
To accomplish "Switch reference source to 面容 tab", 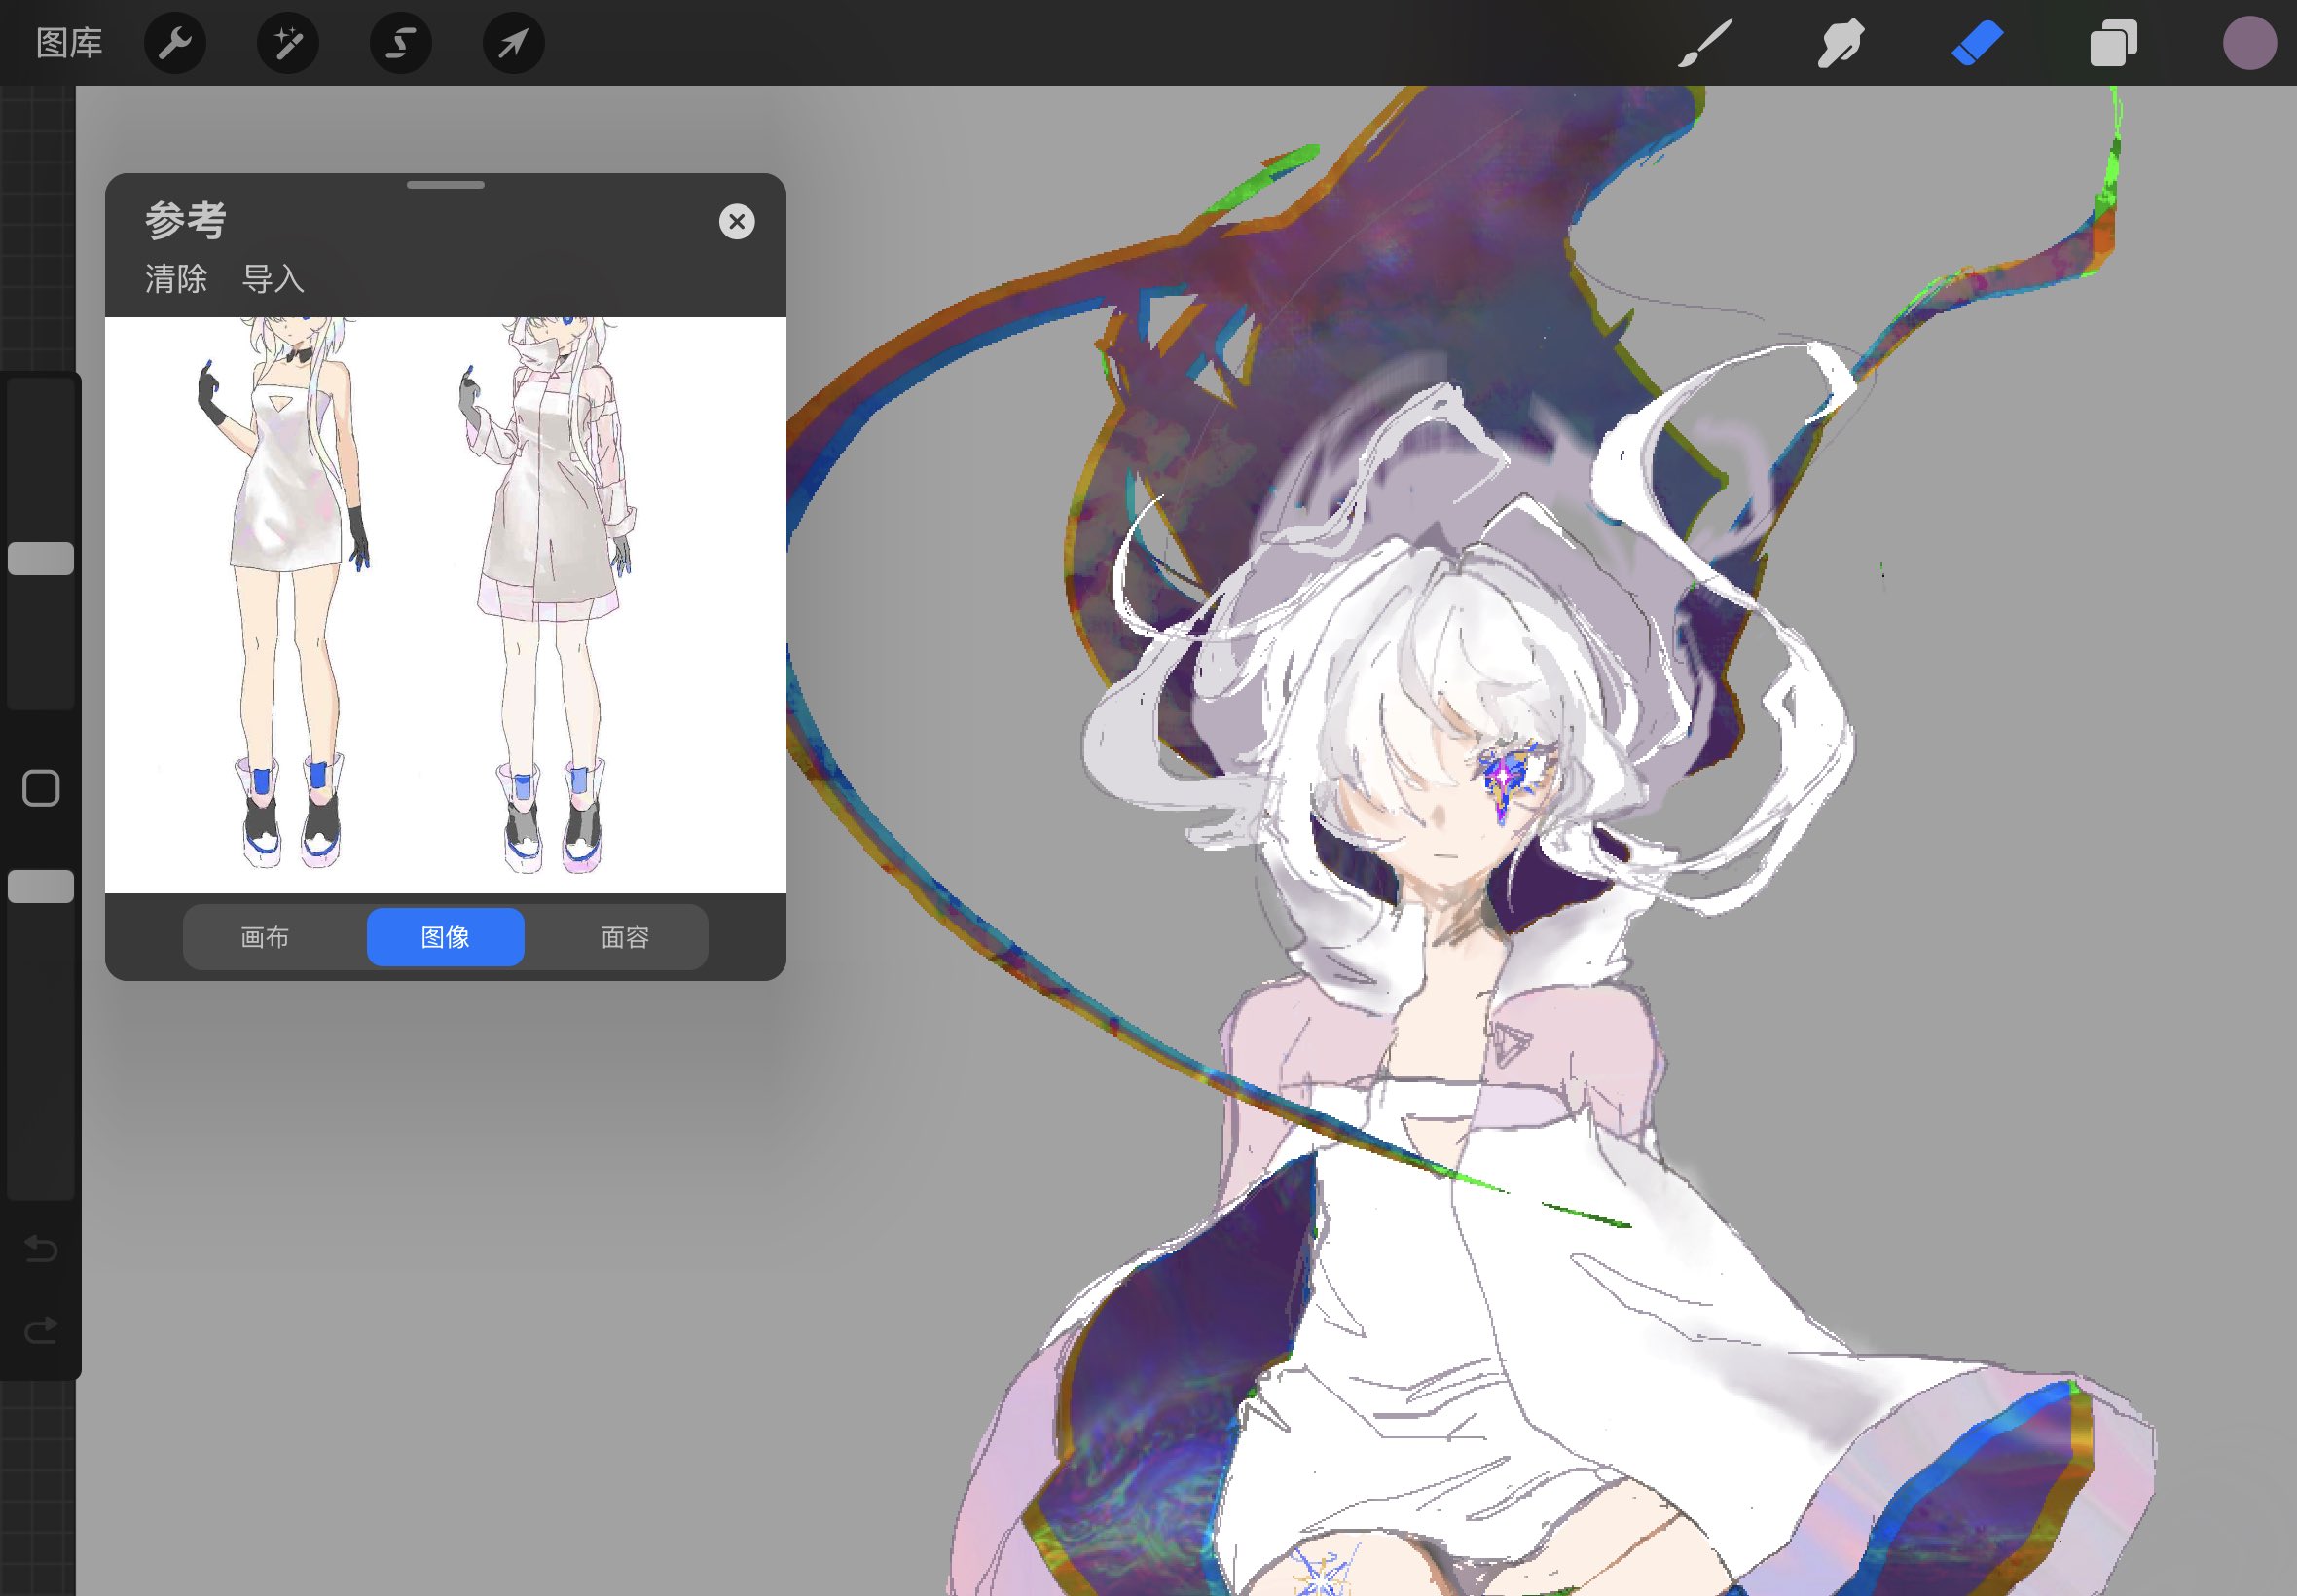I will click(625, 937).
